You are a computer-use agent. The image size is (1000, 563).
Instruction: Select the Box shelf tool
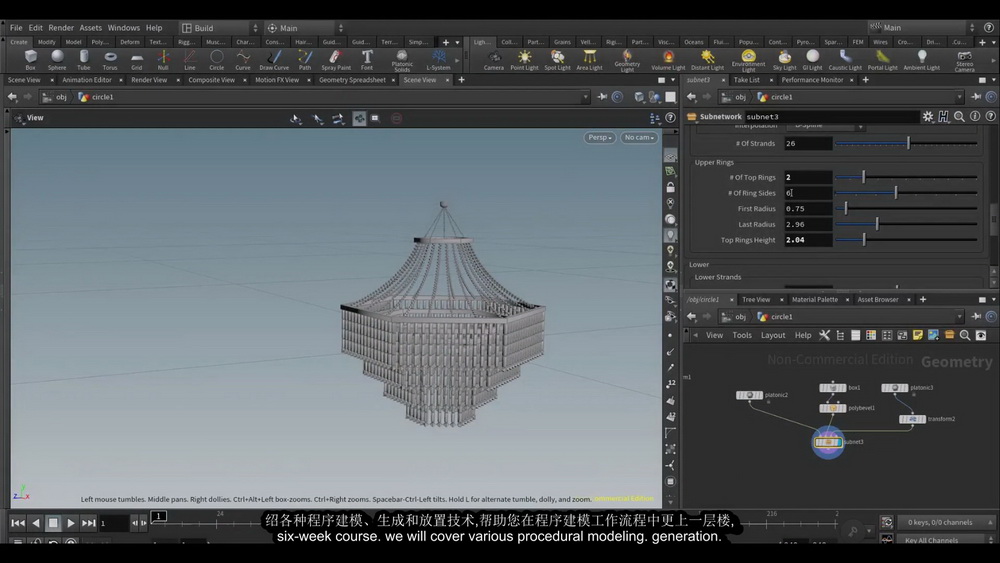(30, 60)
